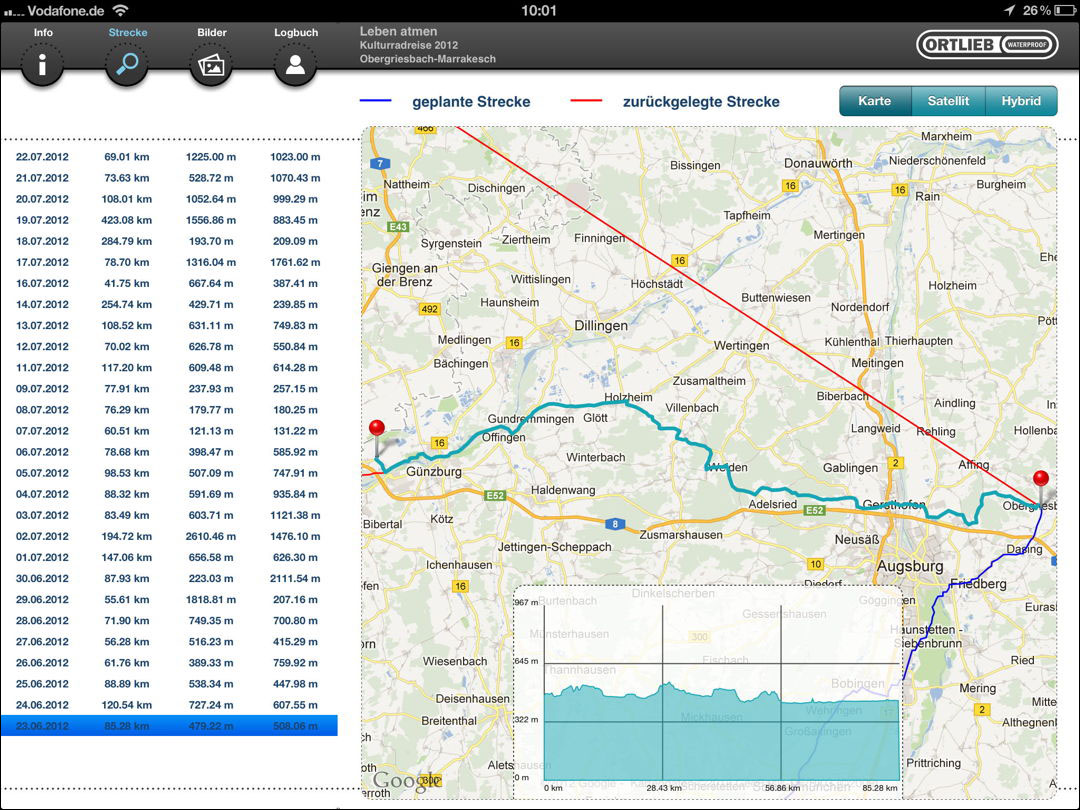Tap the Leben atmen title
Viewport: 1080px width, 810px height.
click(x=398, y=31)
